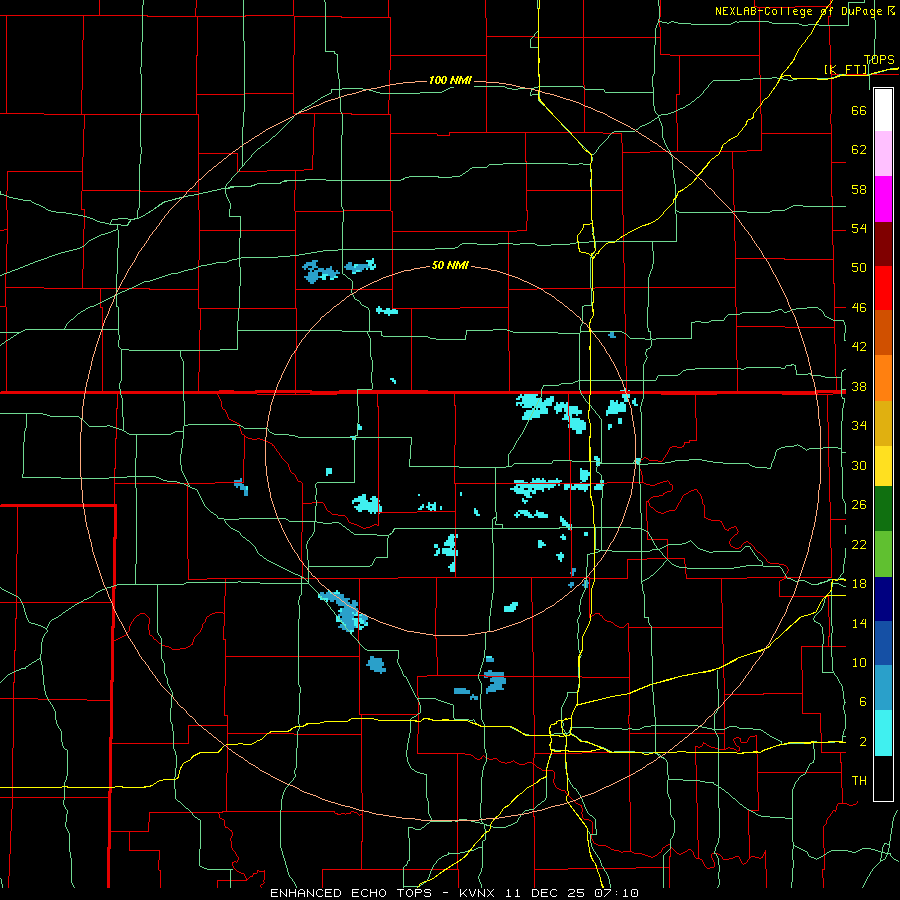Select the light pink swatch in the scale
The width and height of the screenshot is (900, 900).
883,154
